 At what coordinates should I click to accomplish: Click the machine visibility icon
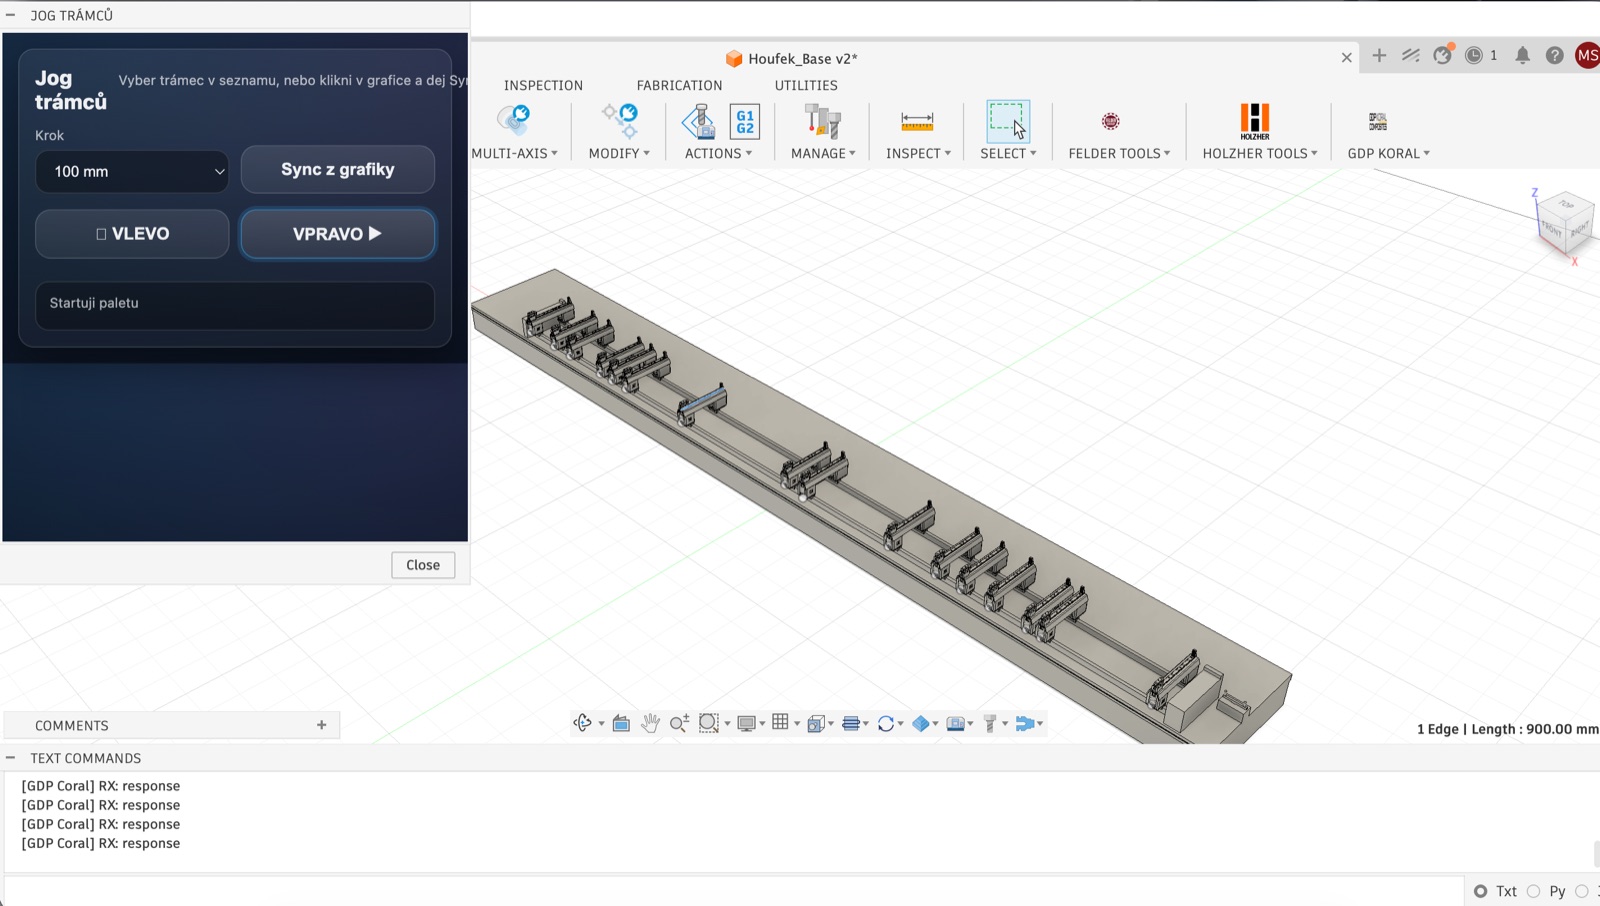[x=956, y=723]
